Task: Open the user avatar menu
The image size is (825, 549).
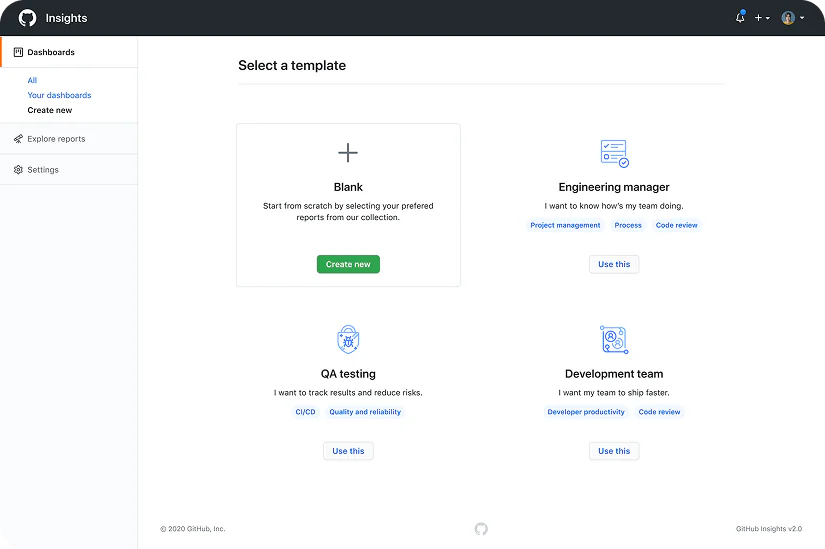Action: click(792, 18)
